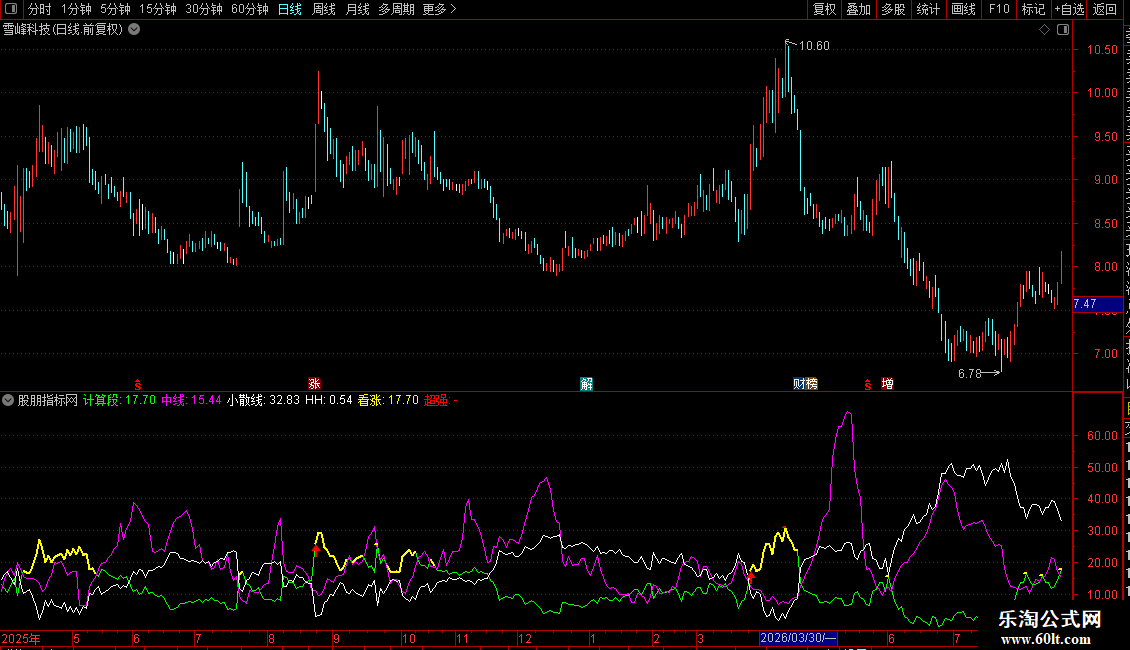The height and width of the screenshot is (650, 1130).
Task: Open the dropdown next to 雪峰科技 title
Action: (134, 30)
